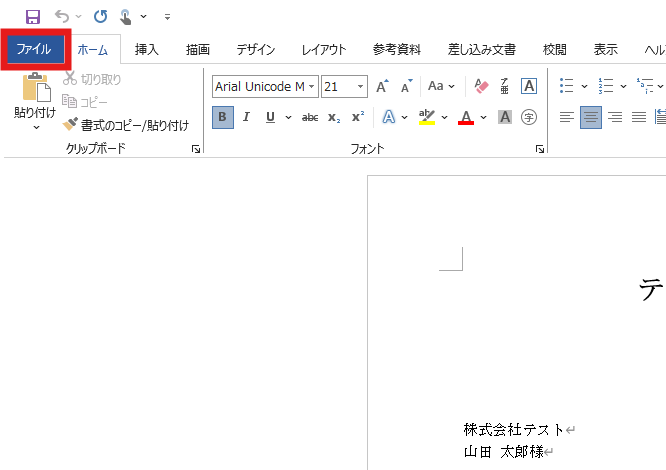
Task: Open the font name dropdown arrow
Action: point(312,87)
